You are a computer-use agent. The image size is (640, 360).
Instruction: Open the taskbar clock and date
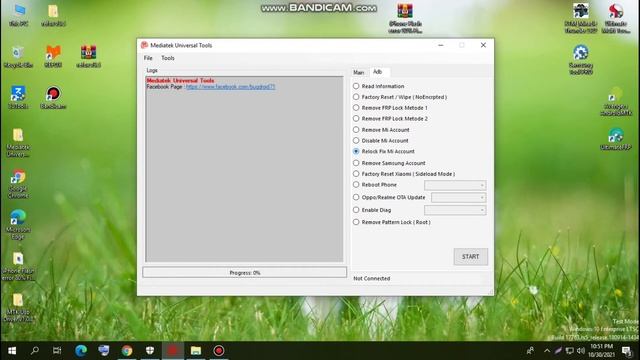pyautogui.click(x=601, y=351)
